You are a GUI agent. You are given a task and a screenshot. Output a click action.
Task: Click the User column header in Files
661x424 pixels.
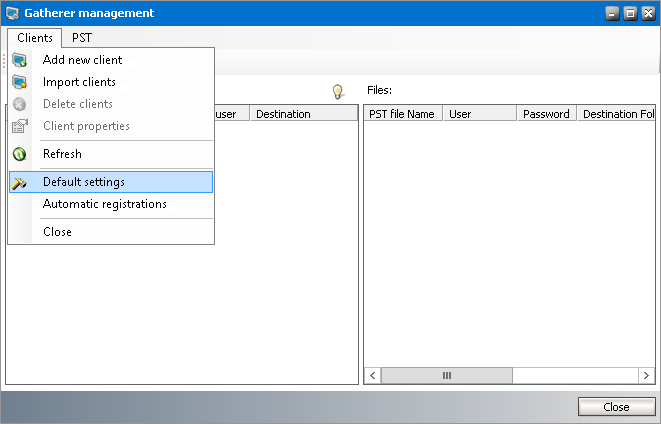480,114
